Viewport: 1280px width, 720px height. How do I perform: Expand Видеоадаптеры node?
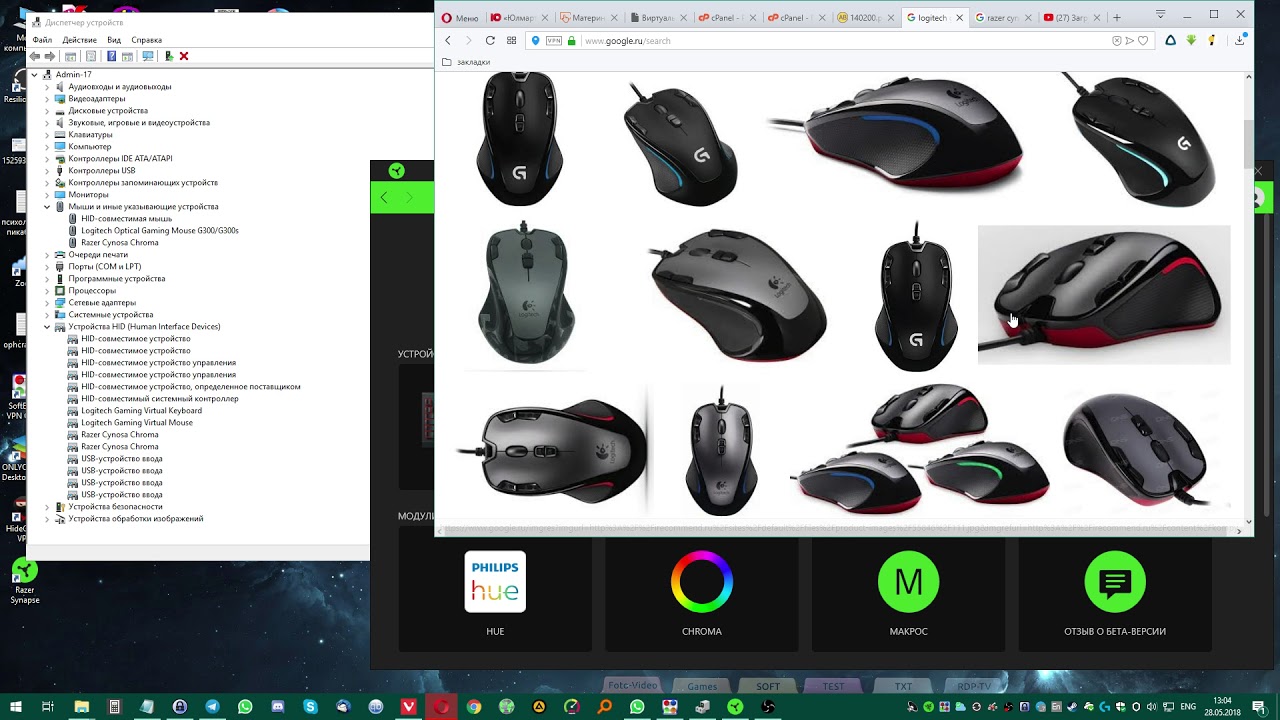(46, 99)
